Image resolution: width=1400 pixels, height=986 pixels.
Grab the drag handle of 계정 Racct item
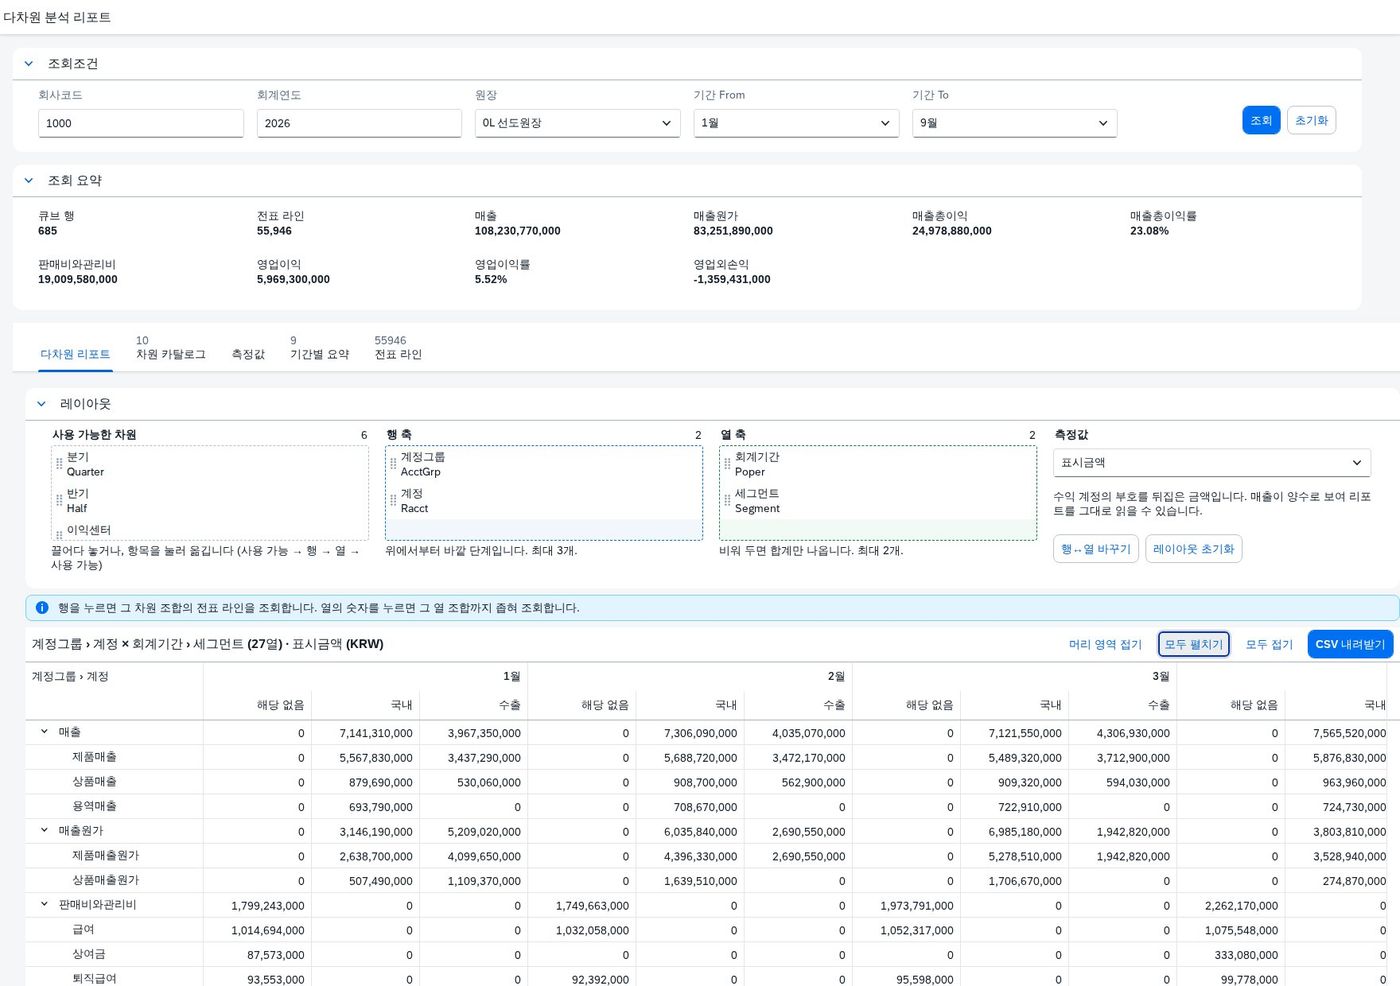pos(393,501)
